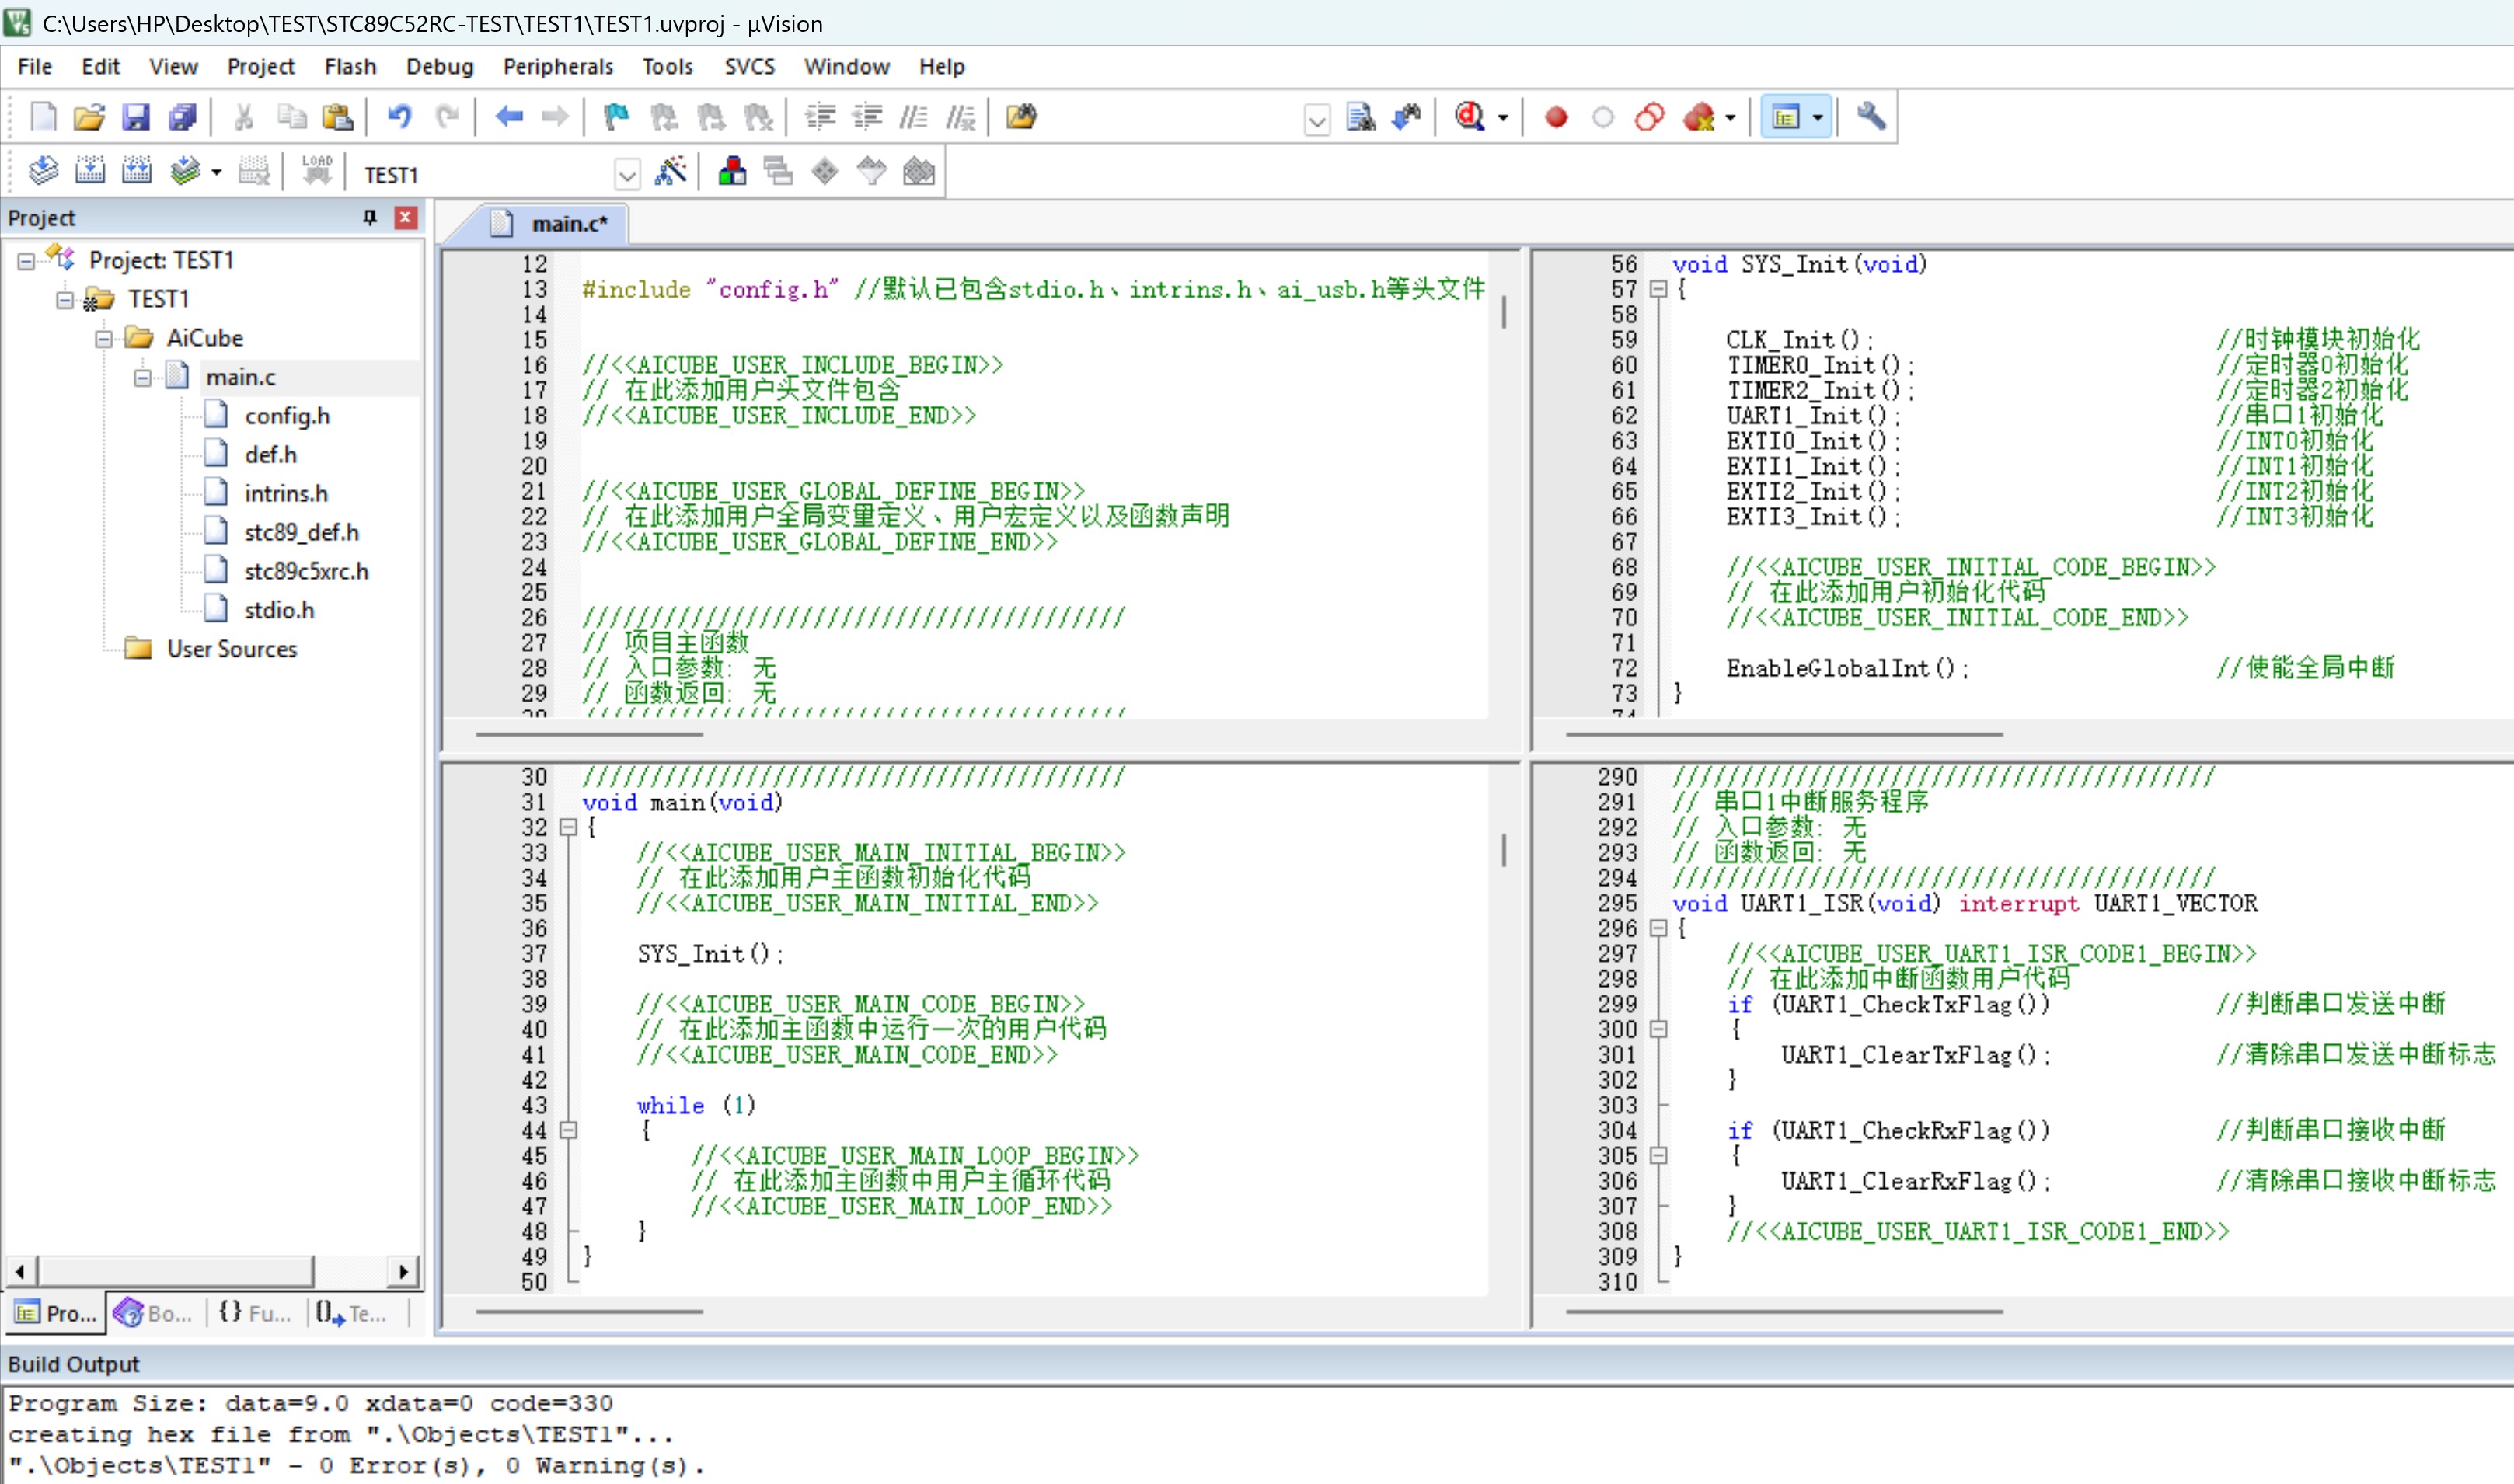The height and width of the screenshot is (1484, 2514).
Task: Toggle auto-hide pin on the Project panel
Action: [370, 217]
